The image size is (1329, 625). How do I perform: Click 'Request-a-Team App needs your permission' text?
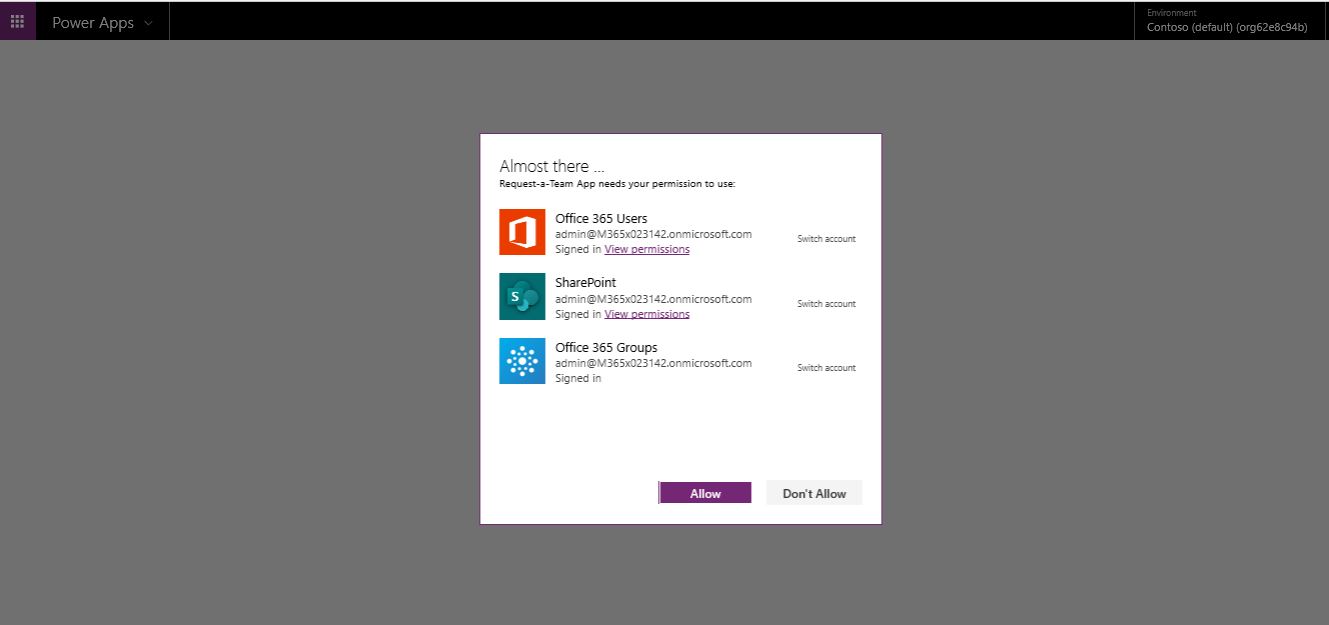[x=617, y=184]
